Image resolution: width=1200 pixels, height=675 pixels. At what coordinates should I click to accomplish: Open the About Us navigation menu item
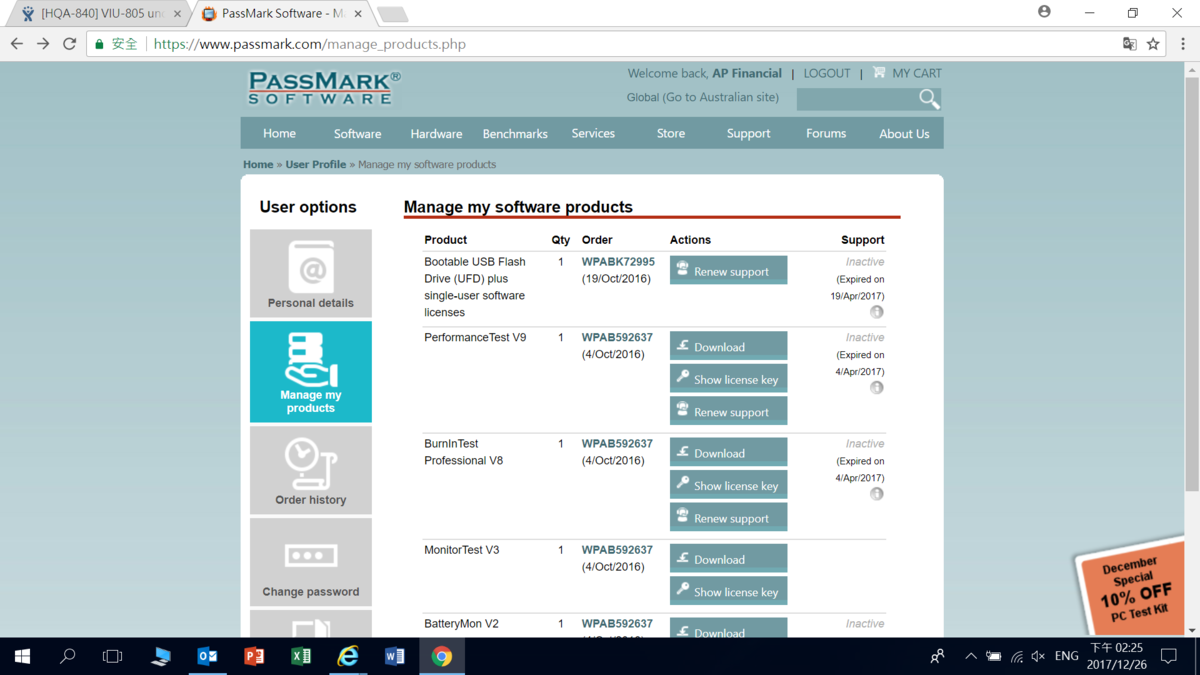point(904,133)
